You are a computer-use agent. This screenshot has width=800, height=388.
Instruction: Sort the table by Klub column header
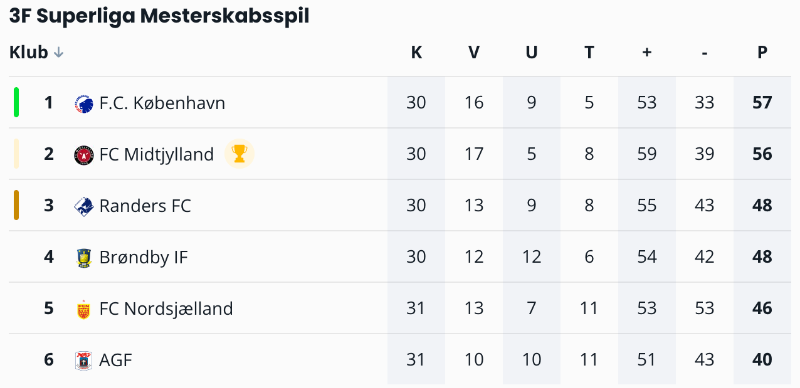click(29, 53)
